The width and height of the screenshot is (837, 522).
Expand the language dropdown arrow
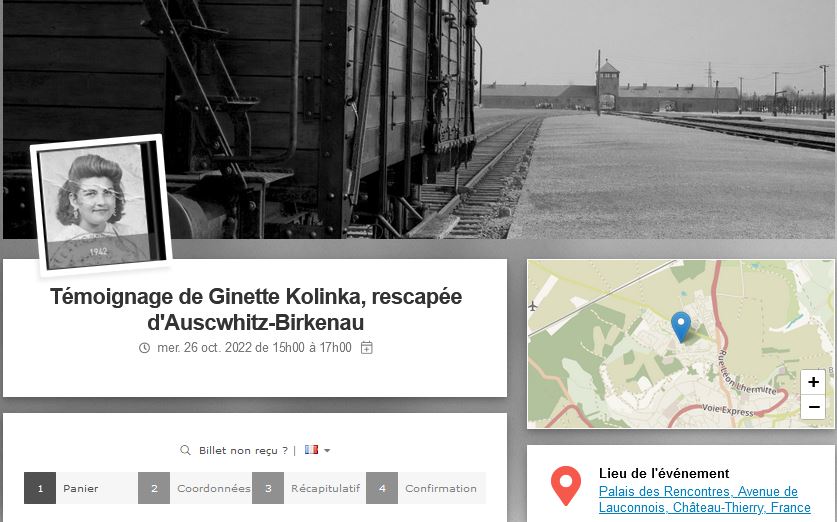click(327, 450)
